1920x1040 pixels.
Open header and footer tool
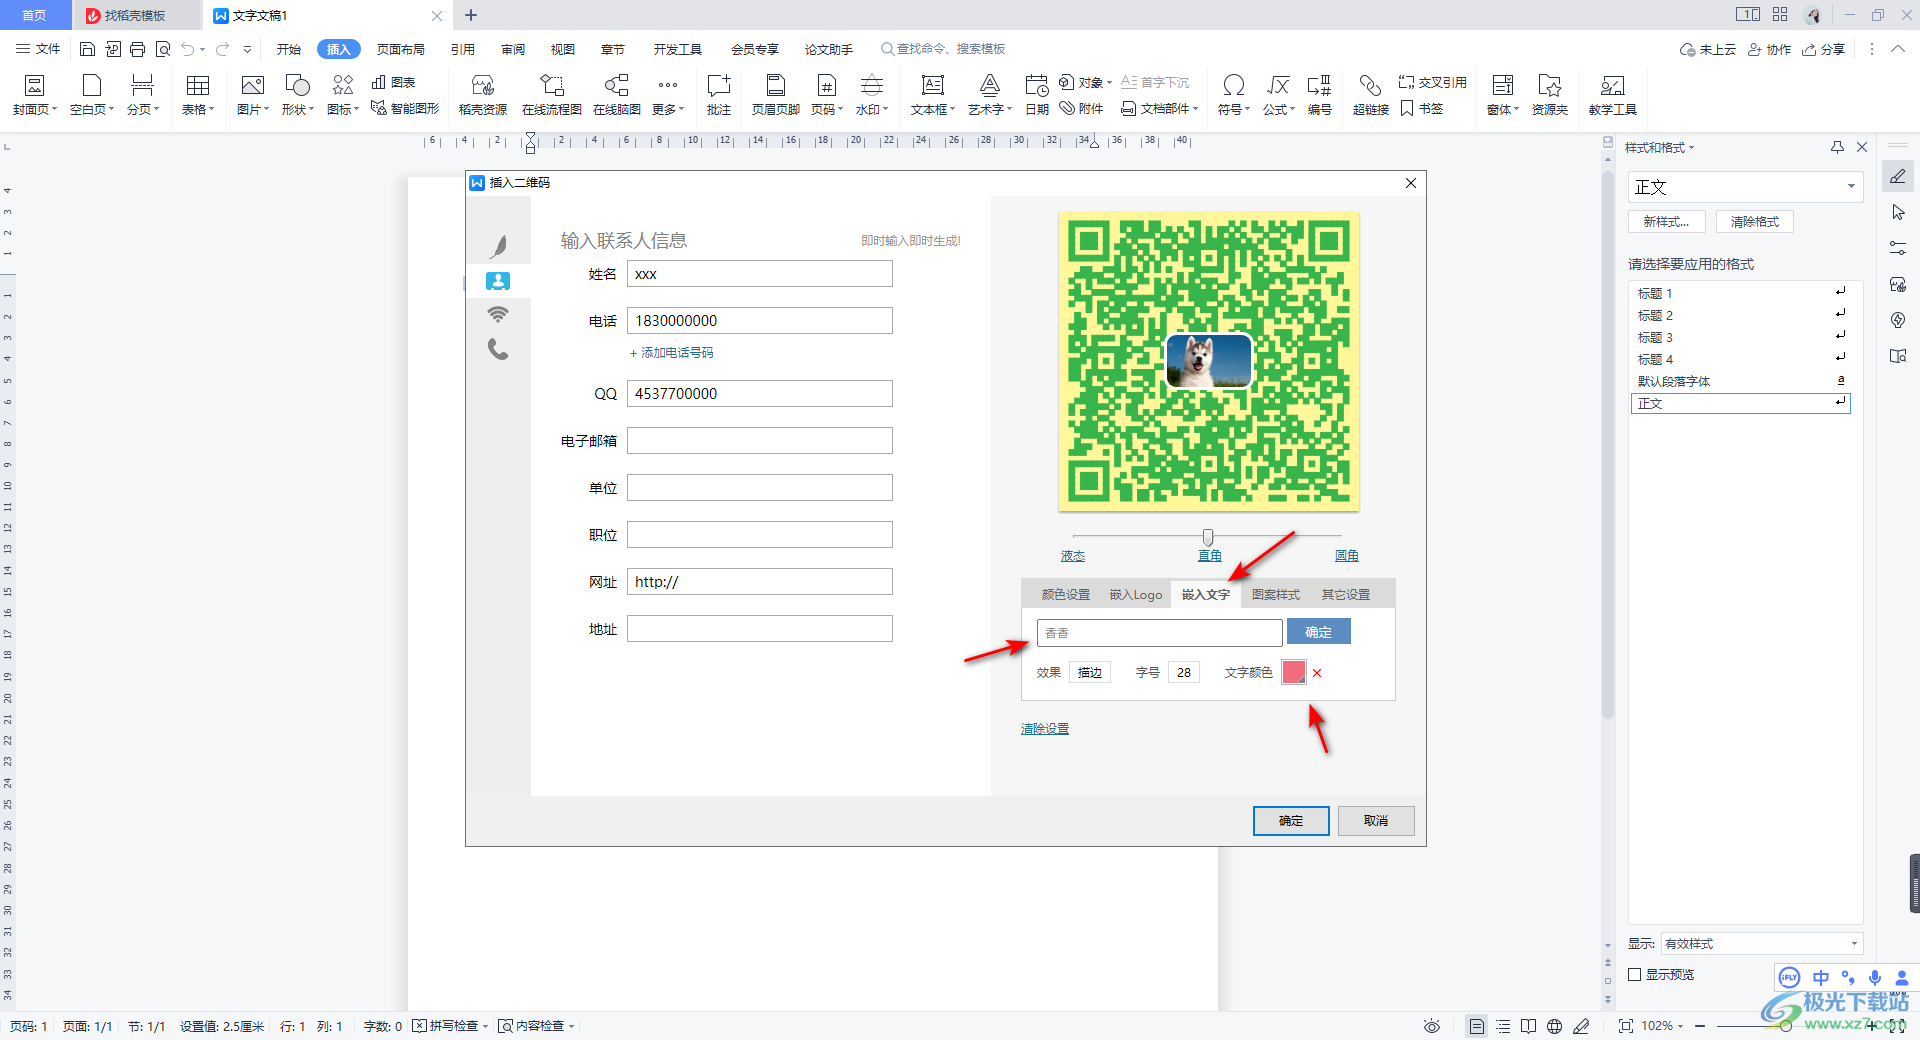(776, 95)
